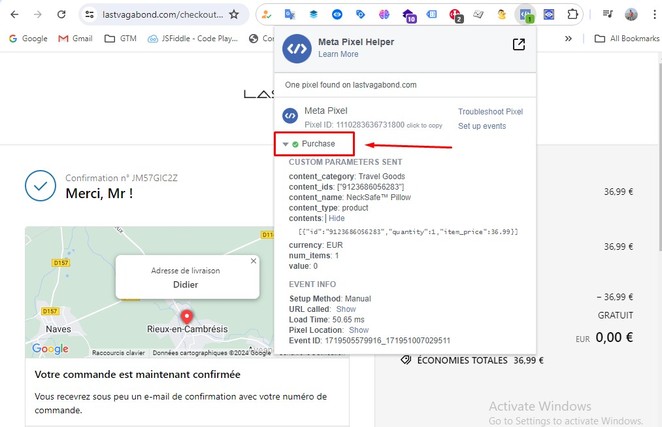This screenshot has width=662, height=427.
Task: Open the yellow duck extension icon
Action: [502, 14]
